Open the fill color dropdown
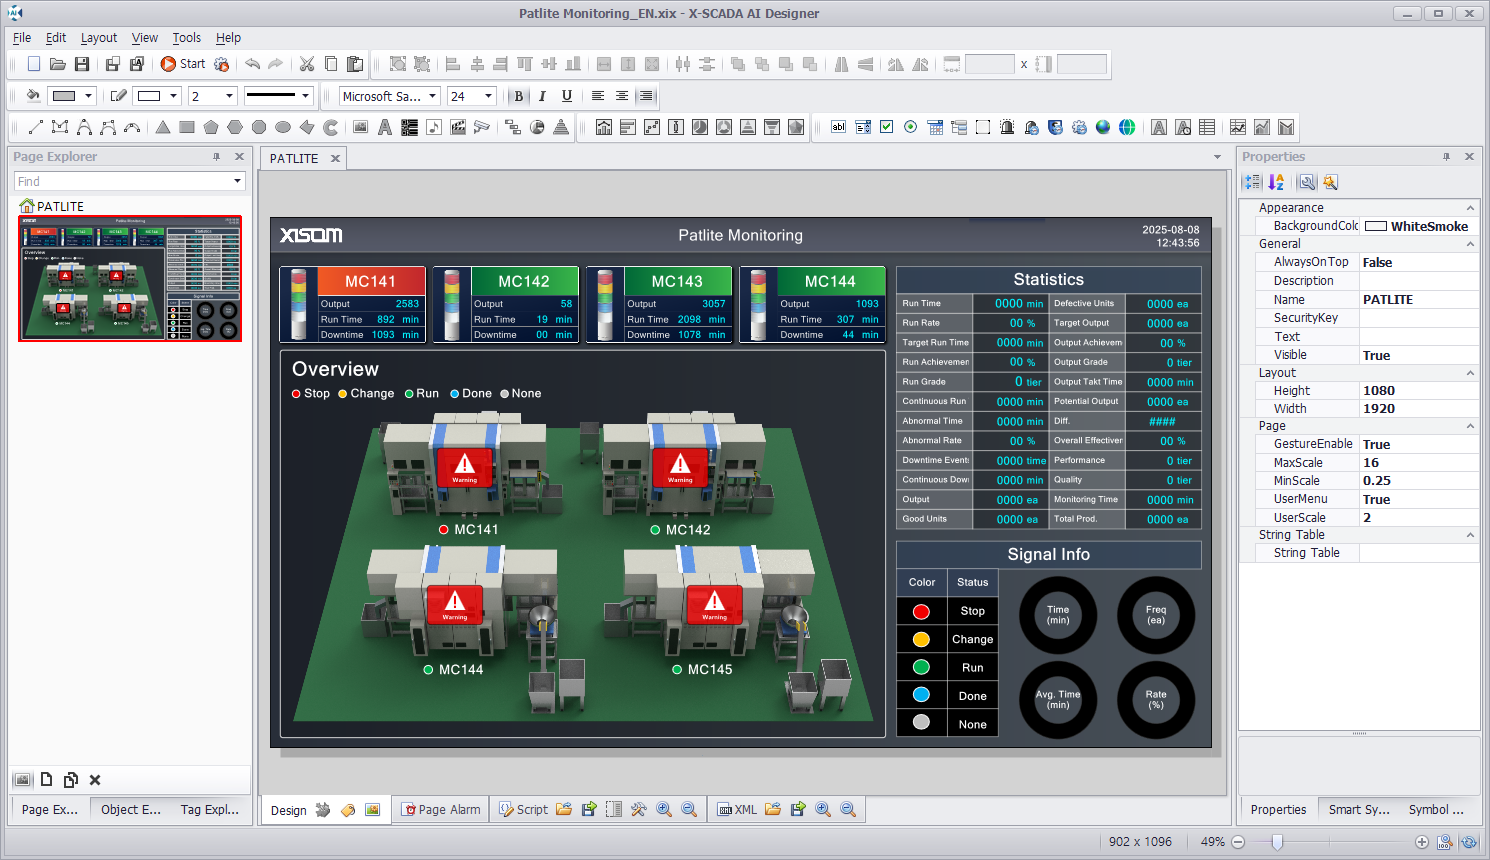This screenshot has width=1490, height=860. 88,96
